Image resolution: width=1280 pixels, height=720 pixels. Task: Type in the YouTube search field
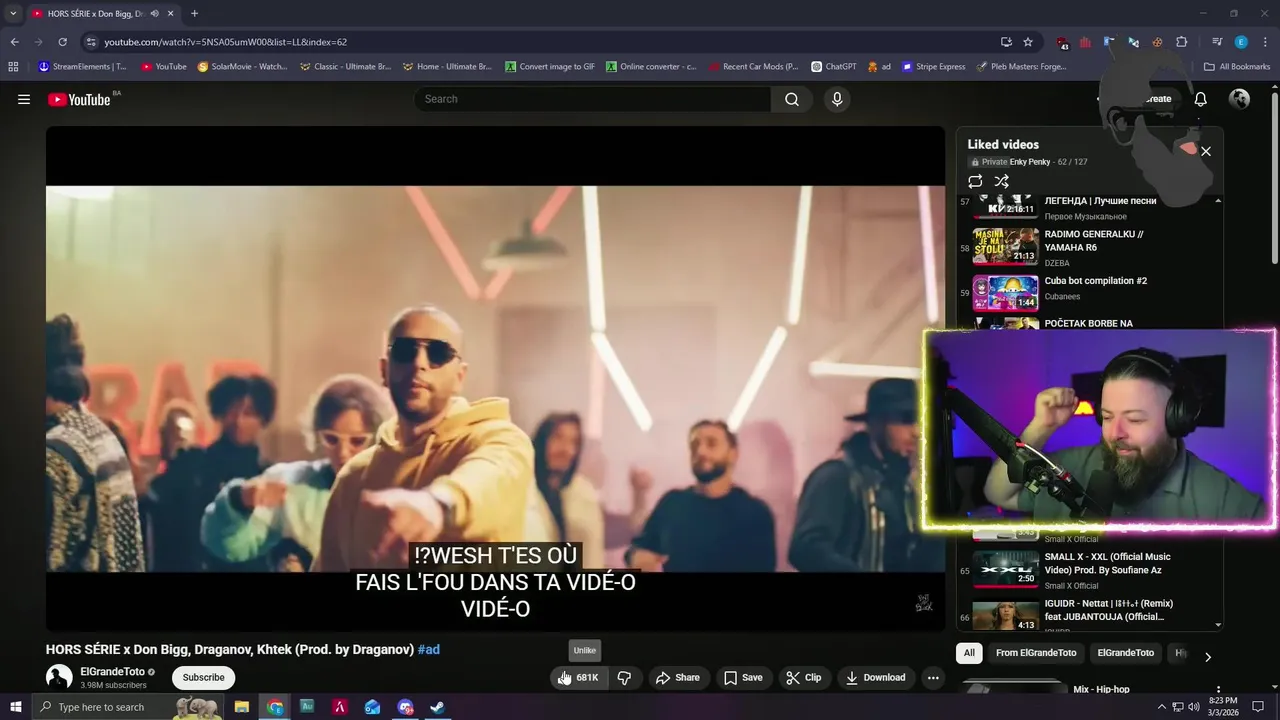tap(592, 99)
